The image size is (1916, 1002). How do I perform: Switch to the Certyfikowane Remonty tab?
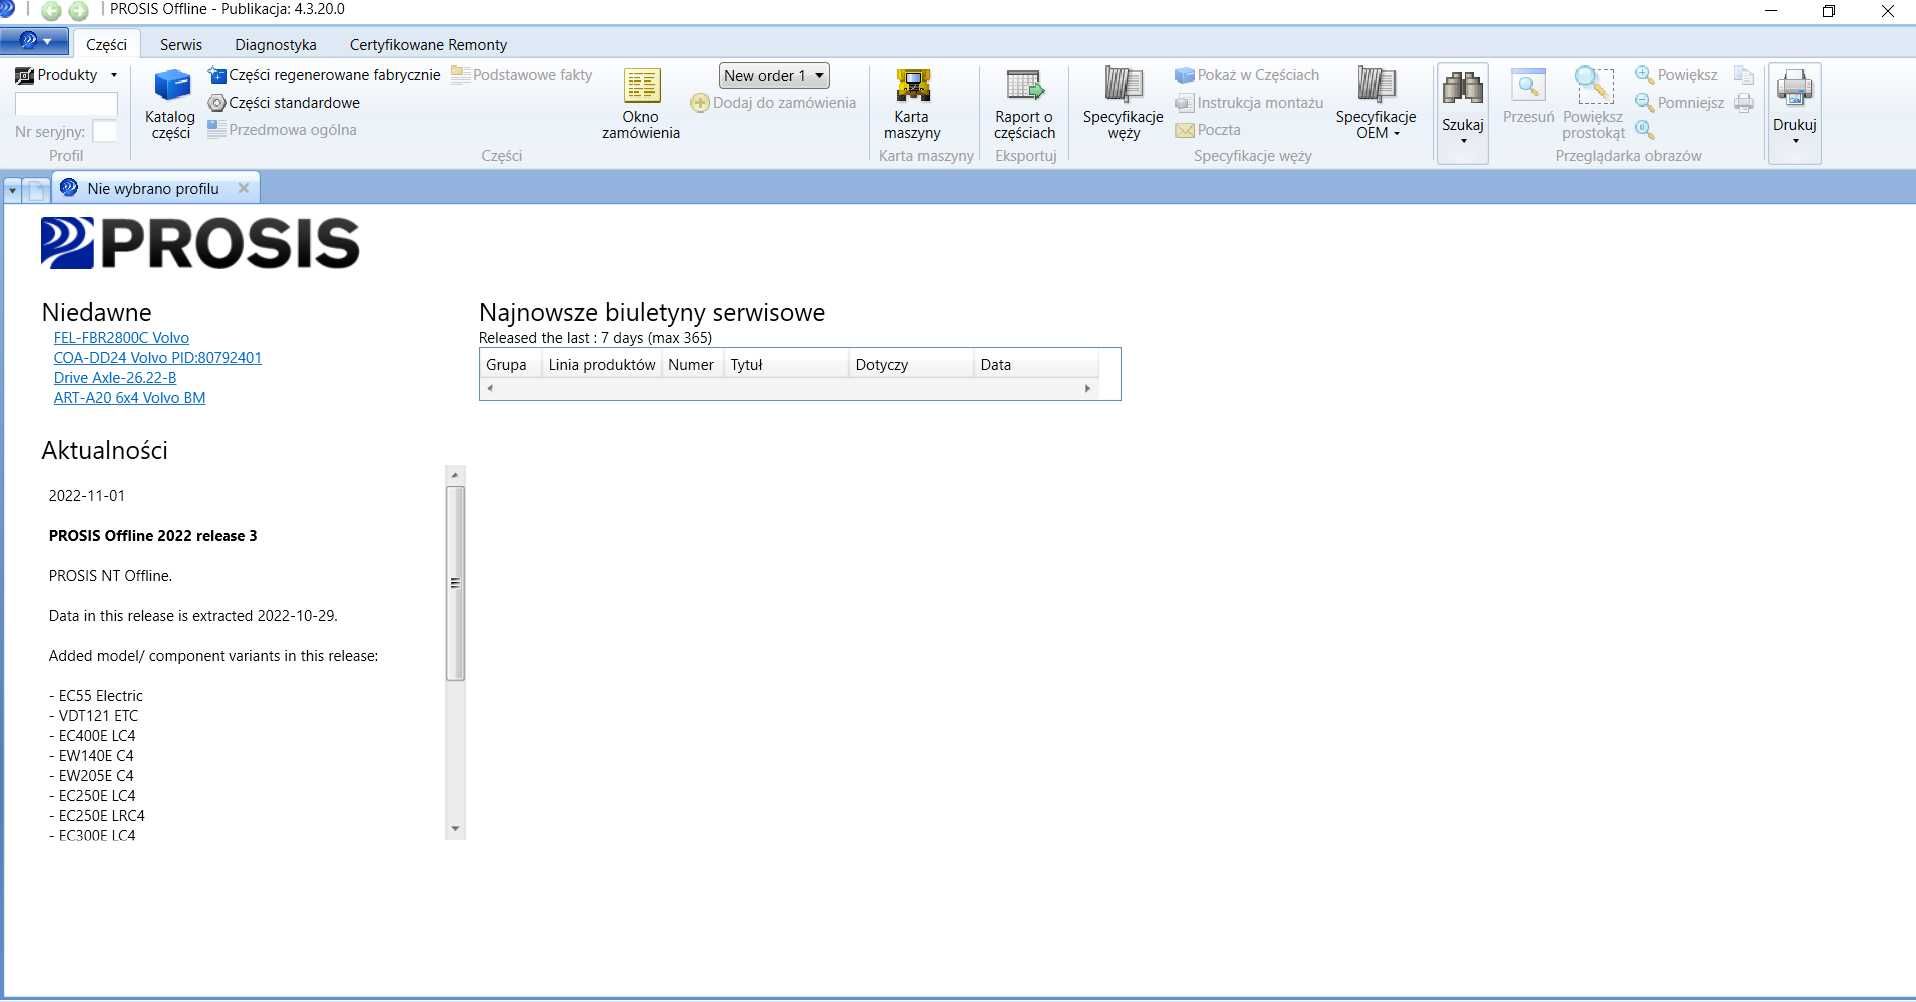(428, 44)
